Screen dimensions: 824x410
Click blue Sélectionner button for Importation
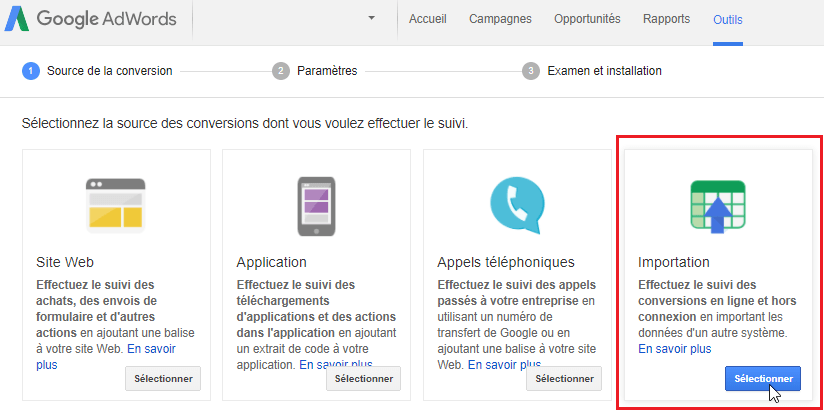click(x=763, y=378)
